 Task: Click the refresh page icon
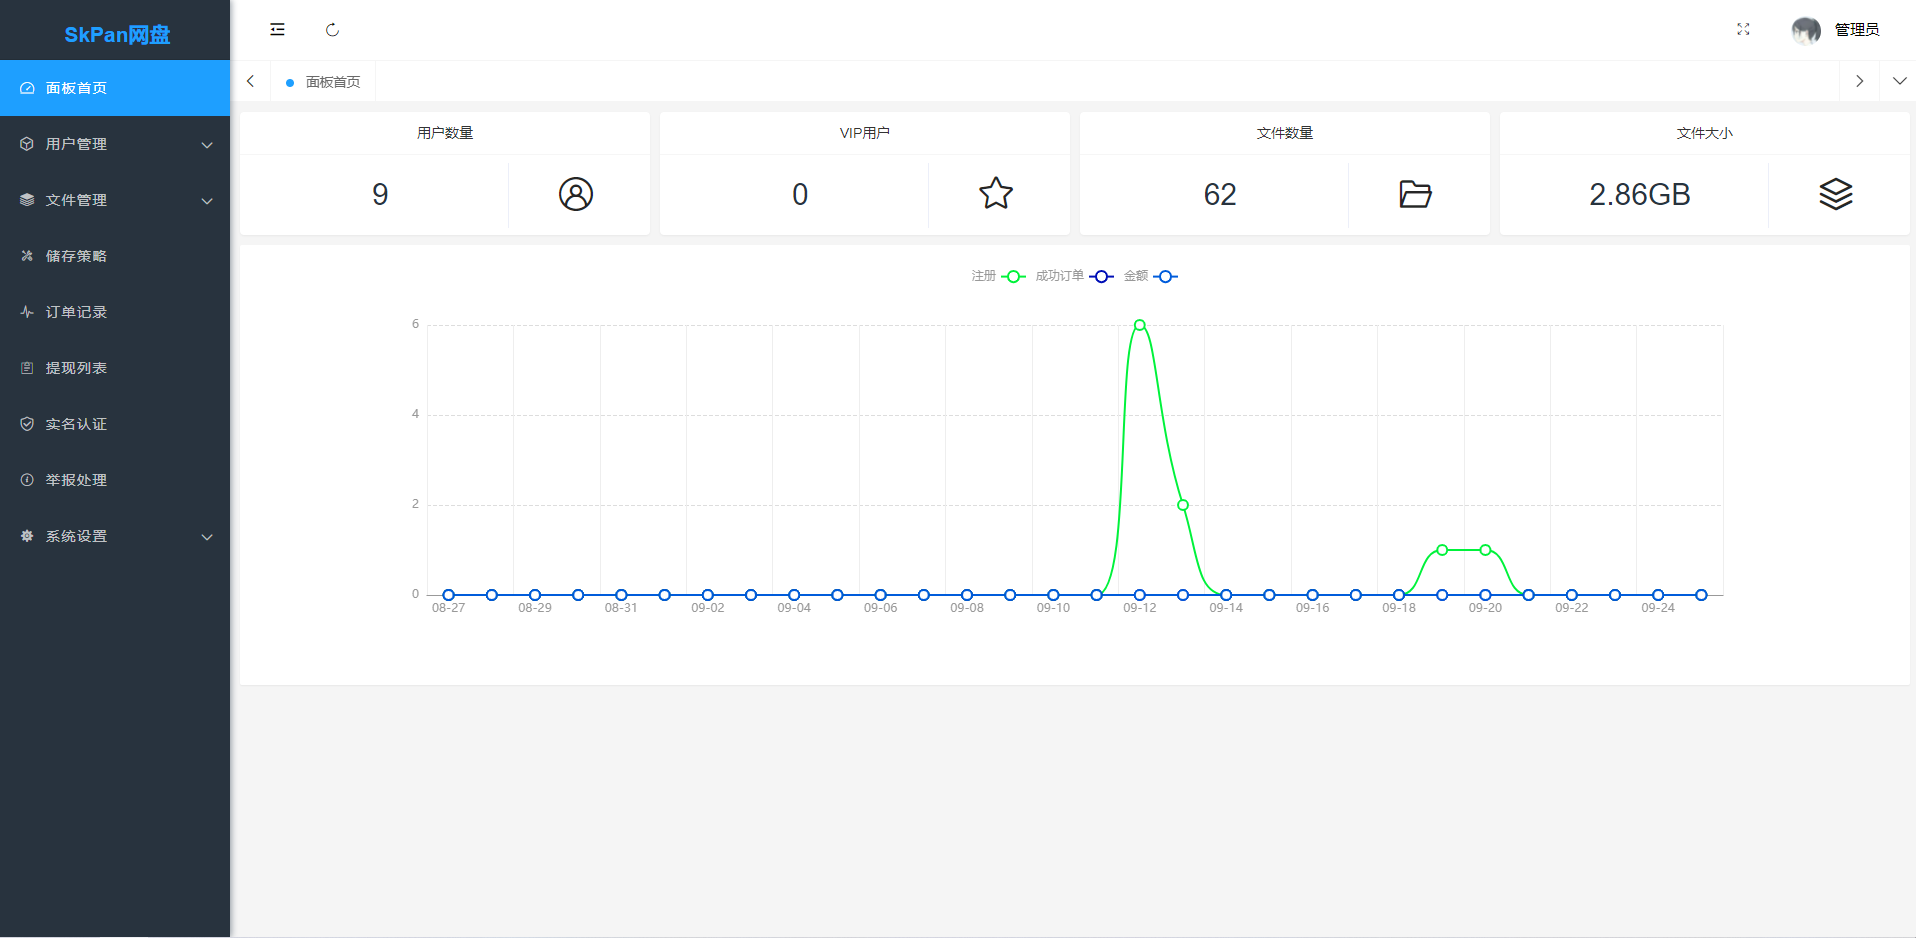pos(332,30)
